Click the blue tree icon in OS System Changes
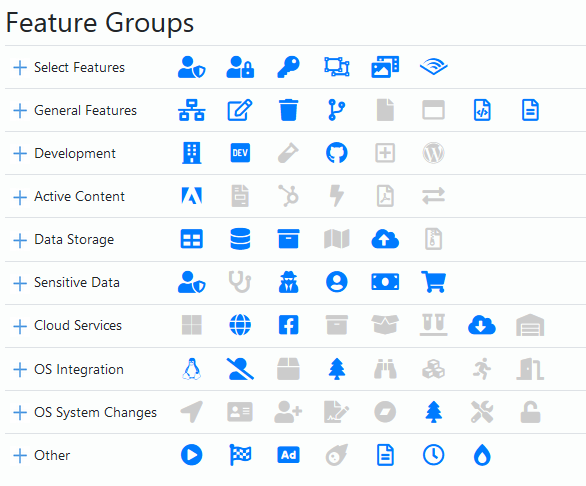 pyautogui.click(x=434, y=412)
